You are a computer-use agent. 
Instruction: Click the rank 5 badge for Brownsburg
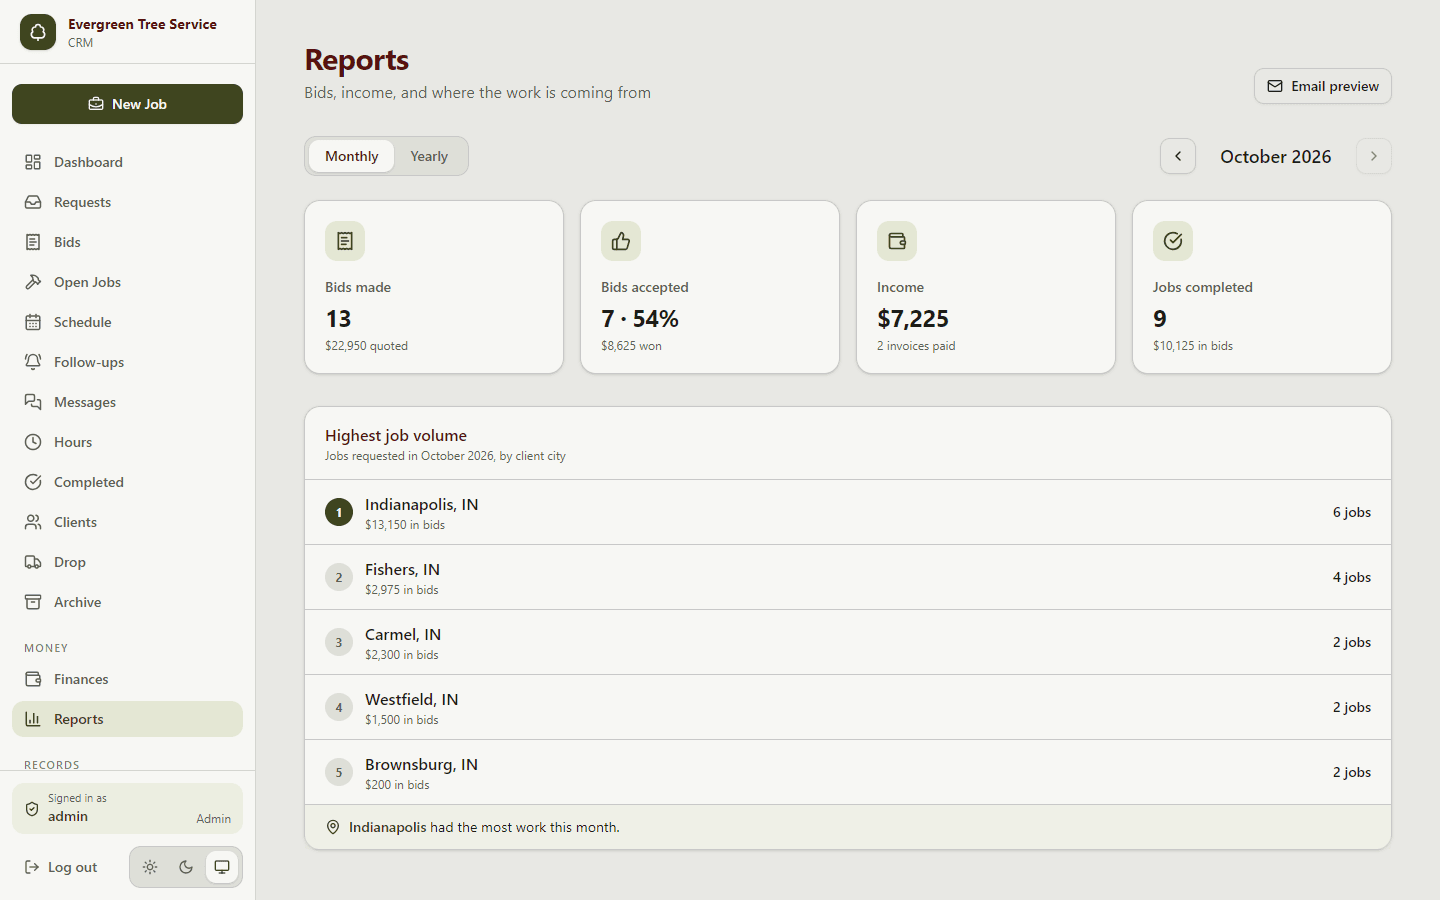point(339,772)
